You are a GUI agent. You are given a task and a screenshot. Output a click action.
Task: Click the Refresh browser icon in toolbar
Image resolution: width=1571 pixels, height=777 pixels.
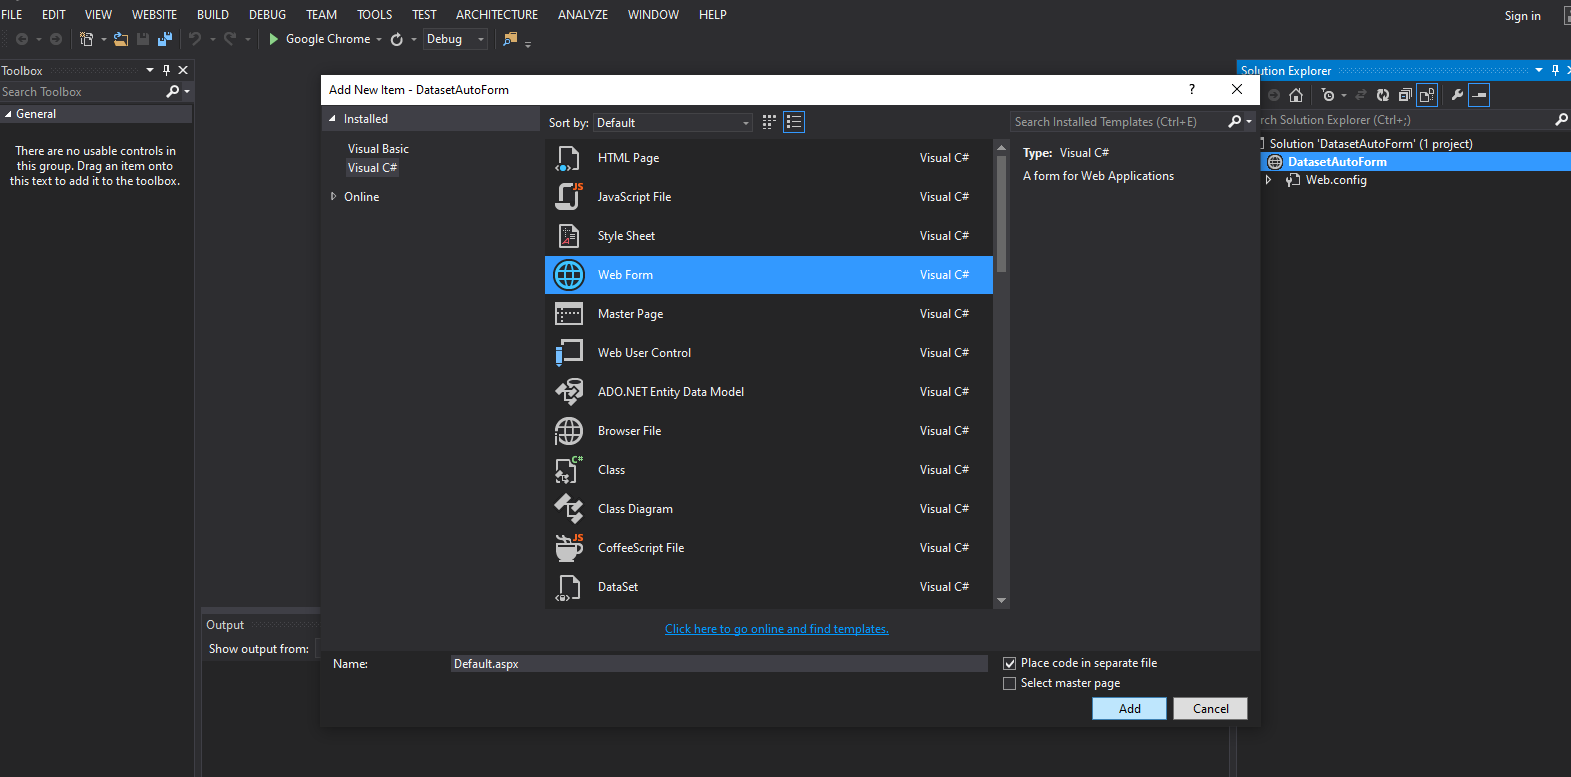pos(397,39)
